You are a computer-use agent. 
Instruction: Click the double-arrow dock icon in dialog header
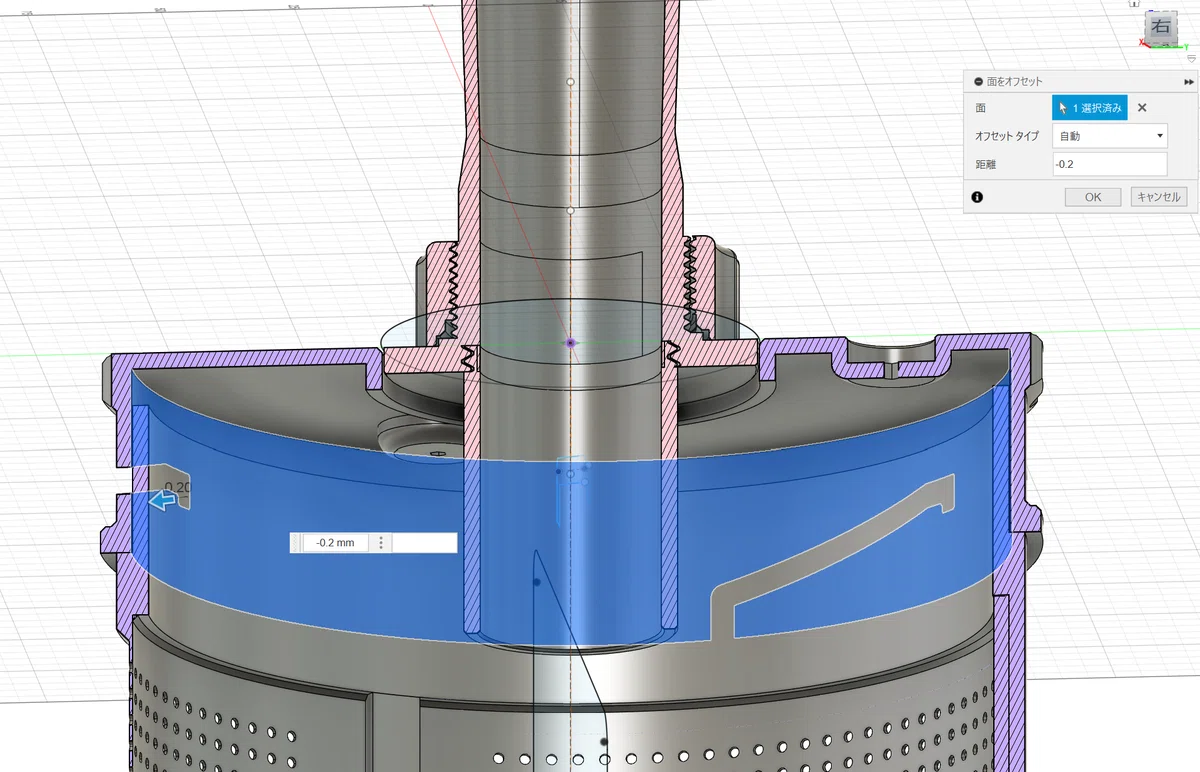(x=1188, y=82)
